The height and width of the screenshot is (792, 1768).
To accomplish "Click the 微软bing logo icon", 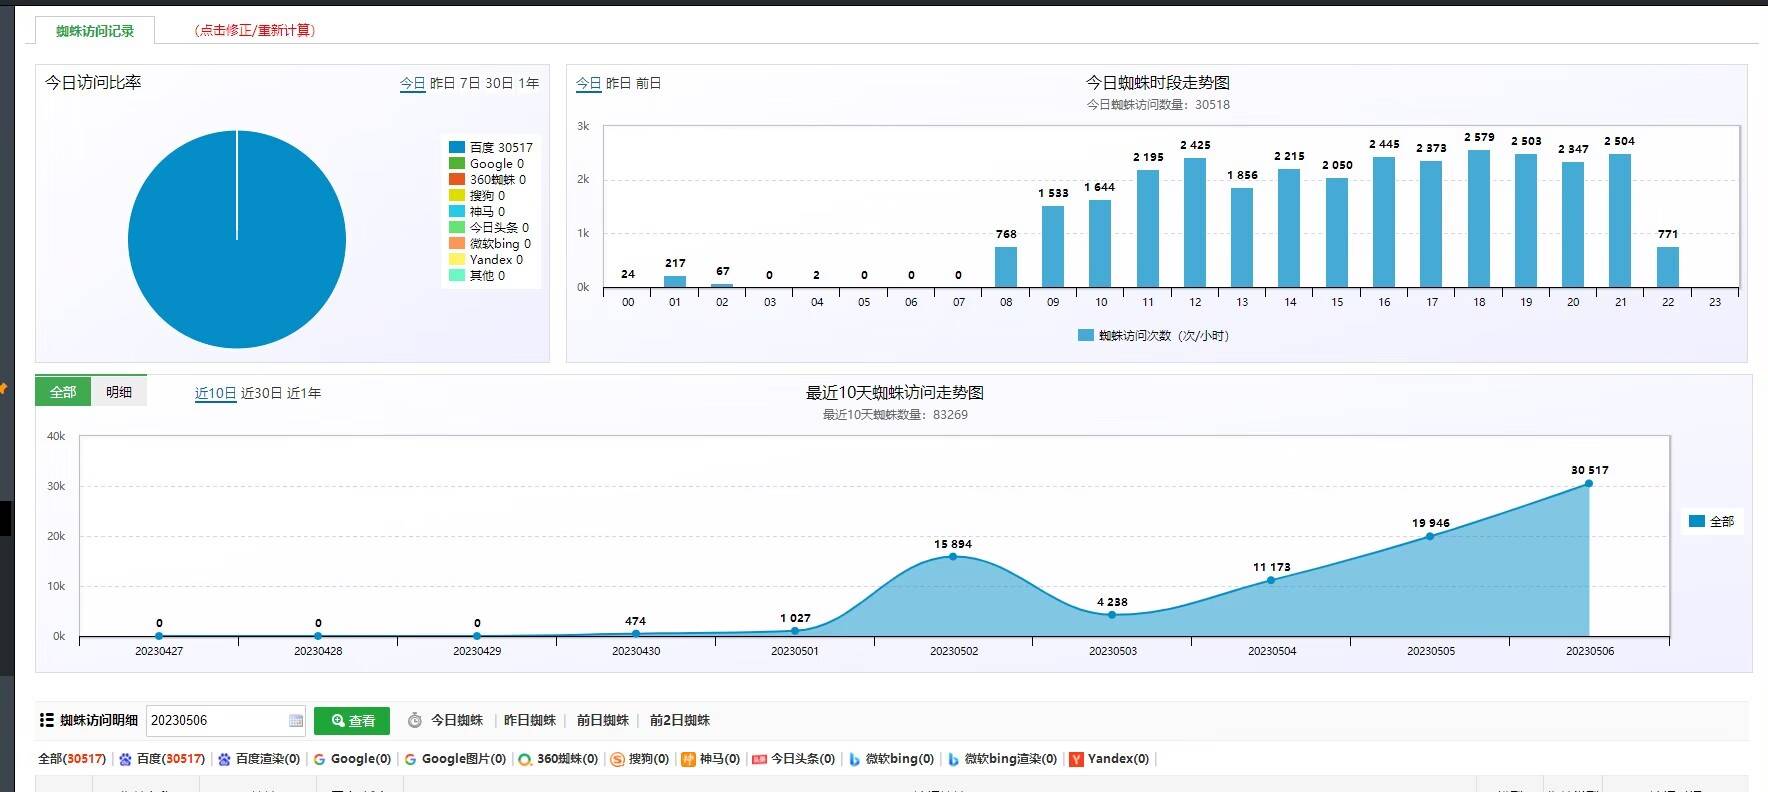I will [854, 759].
